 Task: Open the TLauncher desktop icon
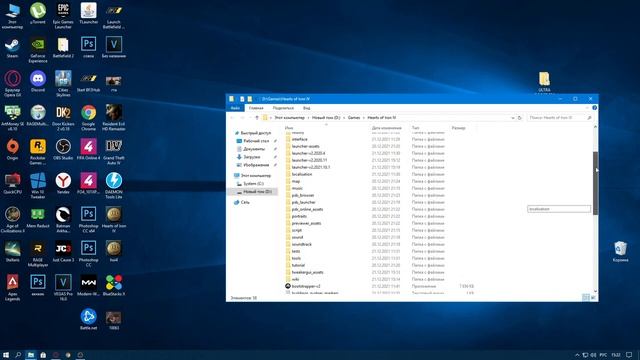click(x=88, y=14)
